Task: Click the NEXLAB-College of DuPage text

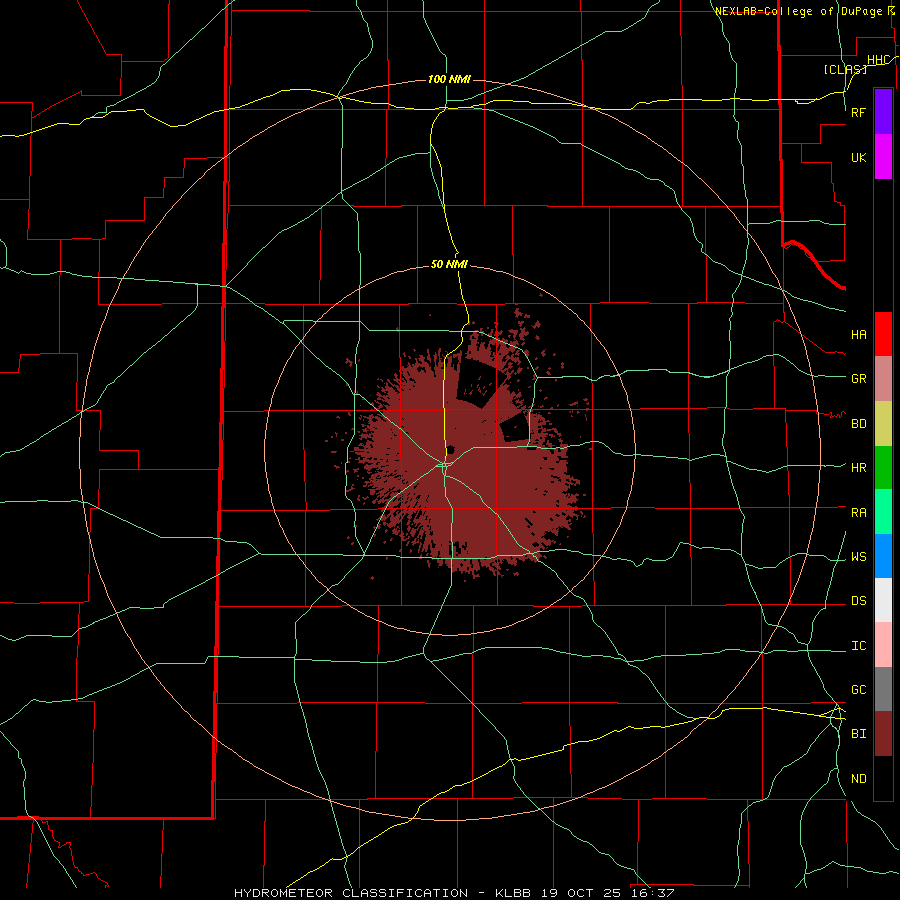Action: 799,11
